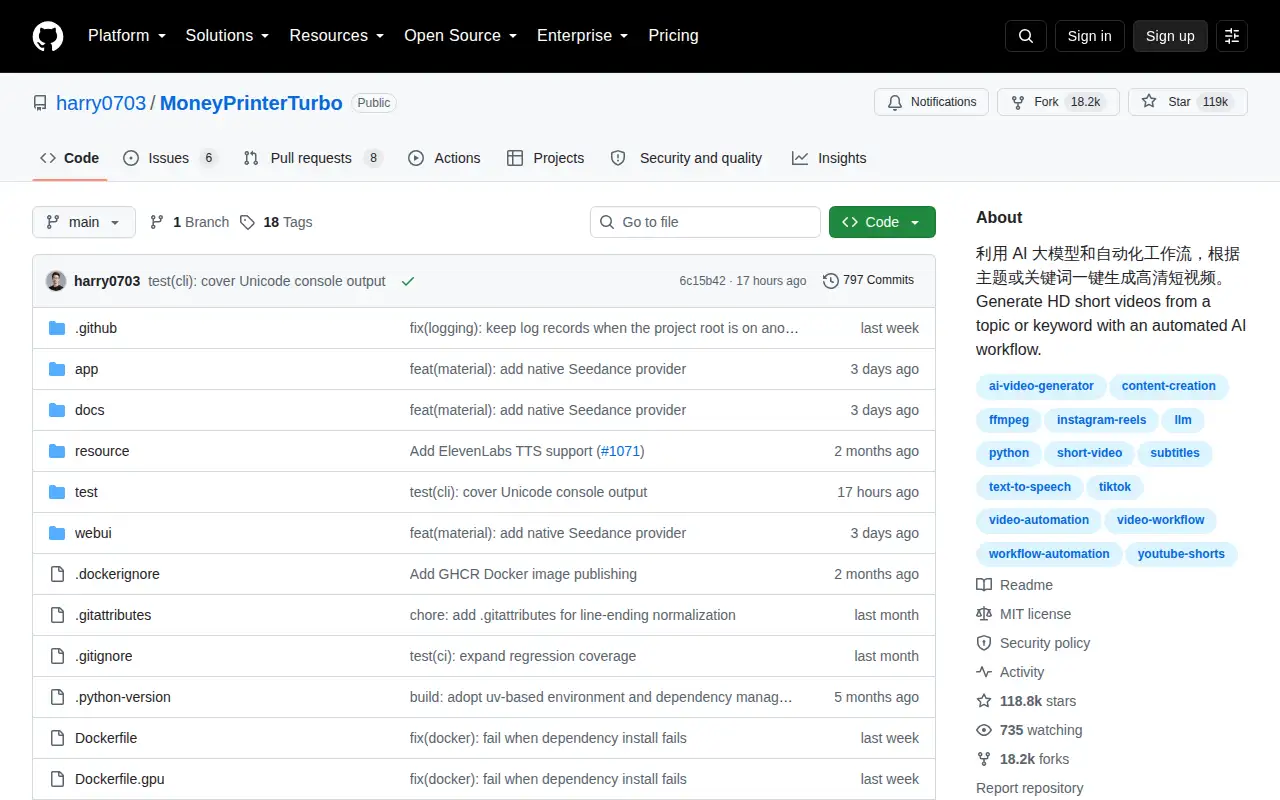Fork the repository with Fork button
Image resolution: width=1280 pixels, height=800 pixels.
1058,102
